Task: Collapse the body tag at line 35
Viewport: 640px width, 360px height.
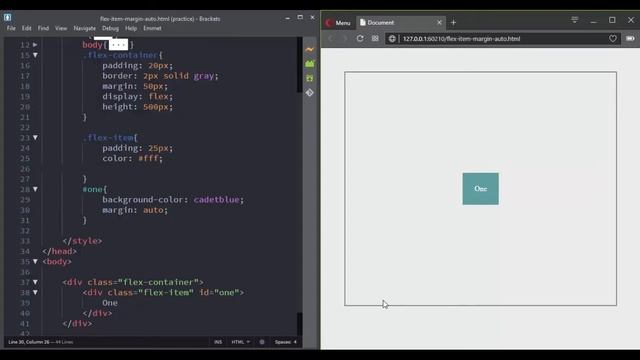Action: (x=35, y=262)
